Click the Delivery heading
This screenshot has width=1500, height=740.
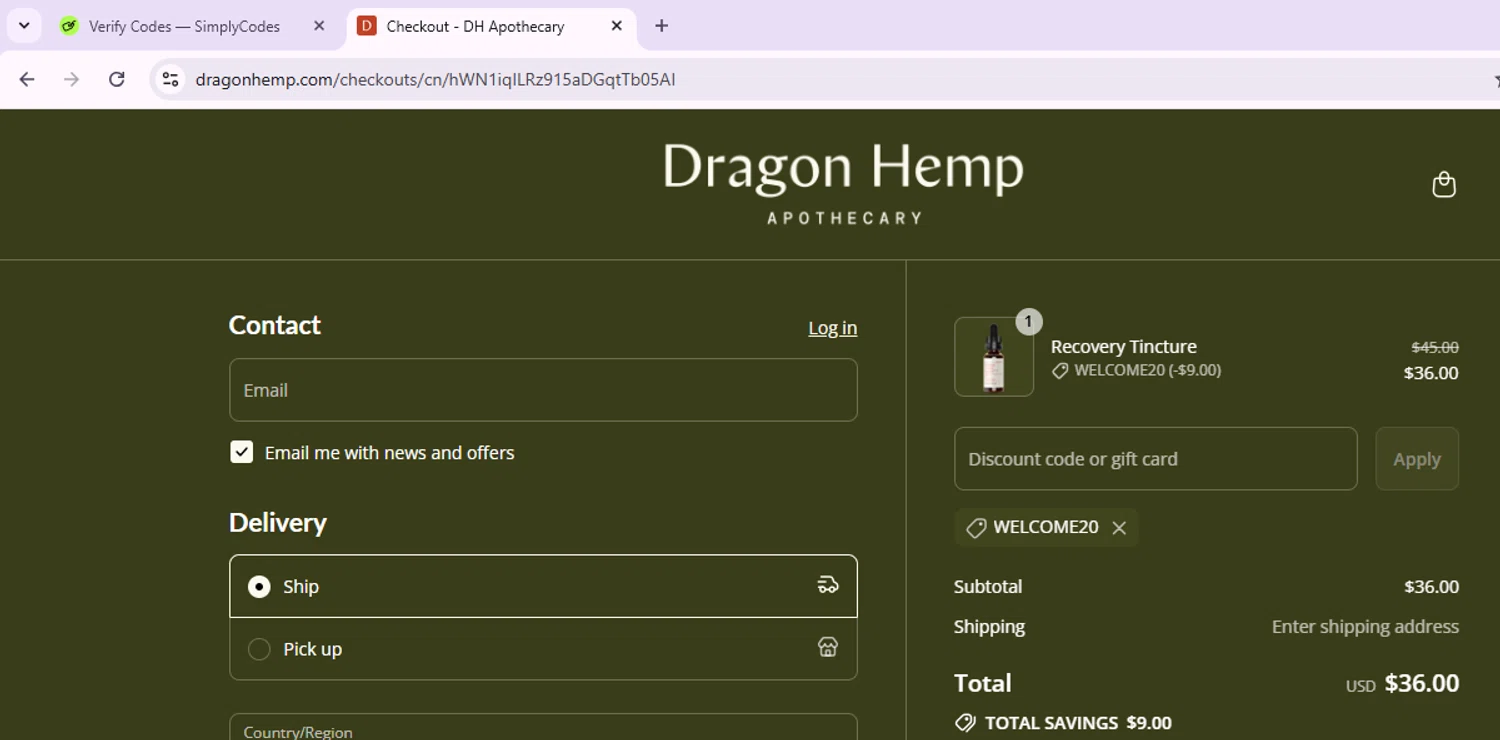click(x=278, y=523)
